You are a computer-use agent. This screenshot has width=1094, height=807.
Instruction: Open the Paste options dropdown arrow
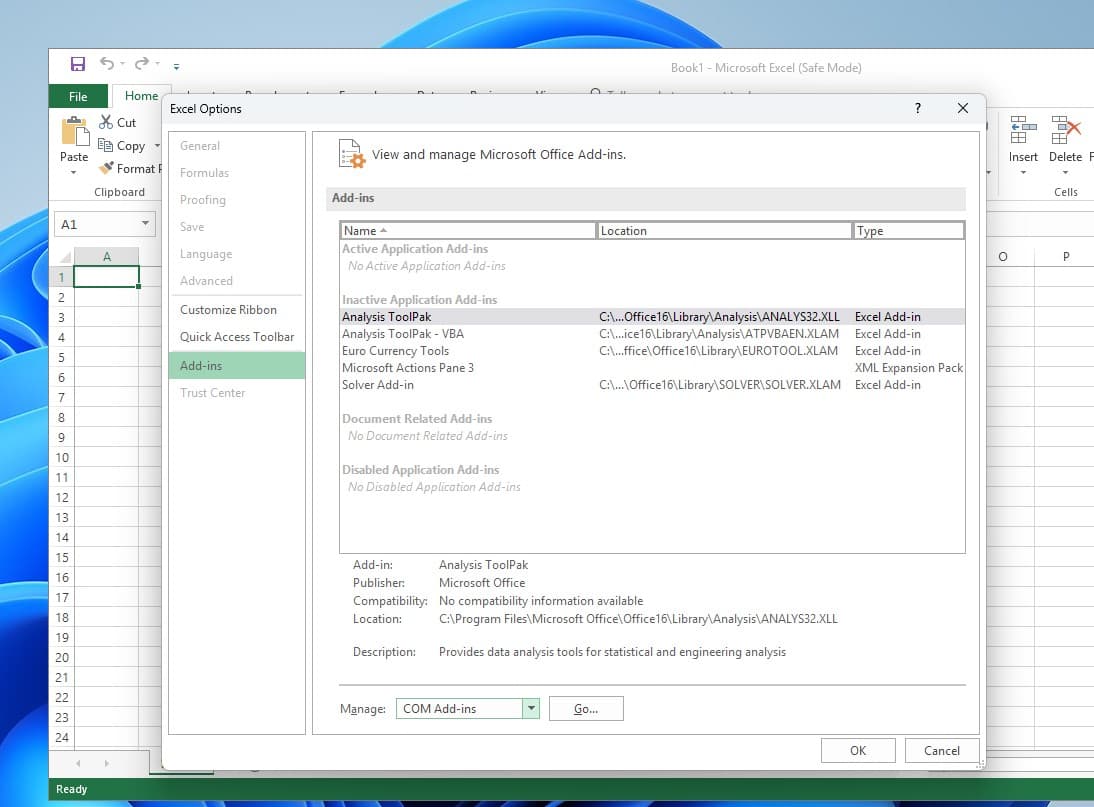point(73,170)
